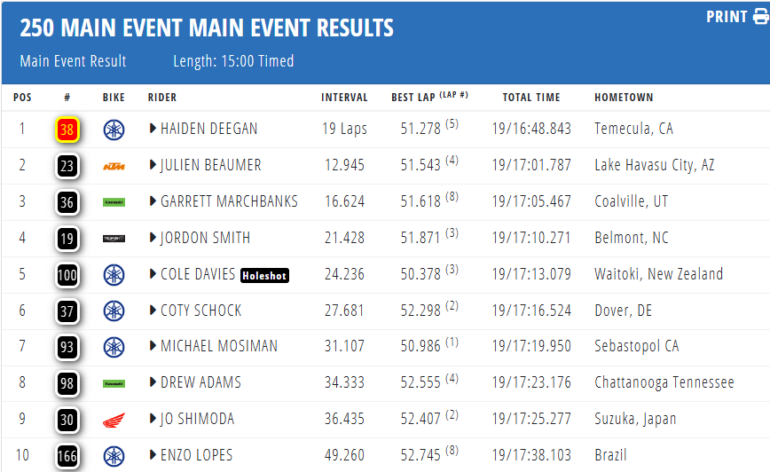Click the PRINT printer icon

click(x=761, y=17)
